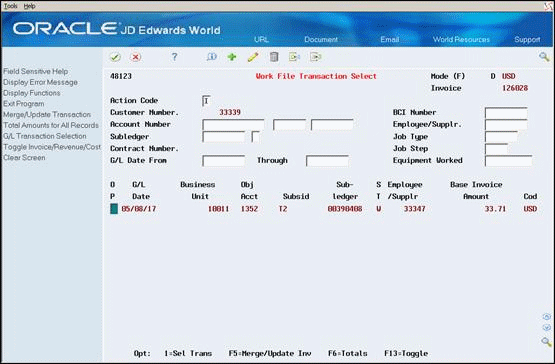The height and width of the screenshot is (364, 555).
Task: Click the G/L Date From field
Action: click(x=223, y=161)
